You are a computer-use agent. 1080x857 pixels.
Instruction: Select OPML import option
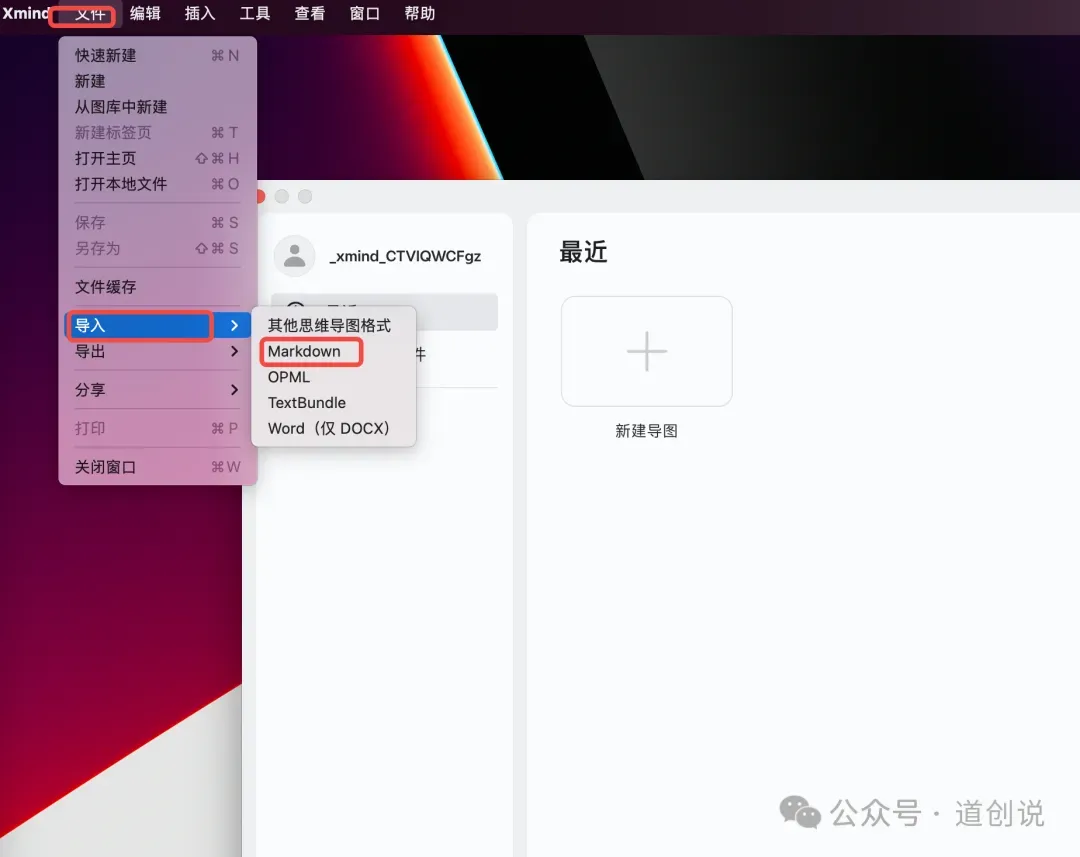click(x=333, y=377)
